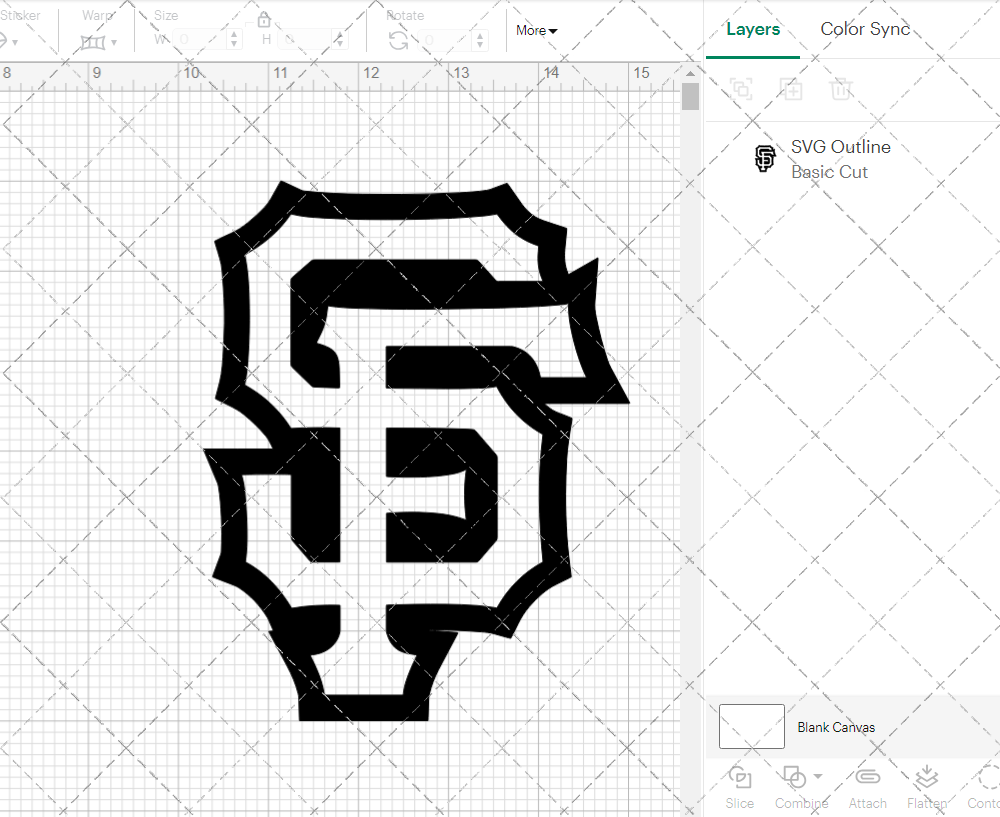Select the SF logo on canvas
Viewport: 1000px width, 817px height.
(x=416, y=451)
